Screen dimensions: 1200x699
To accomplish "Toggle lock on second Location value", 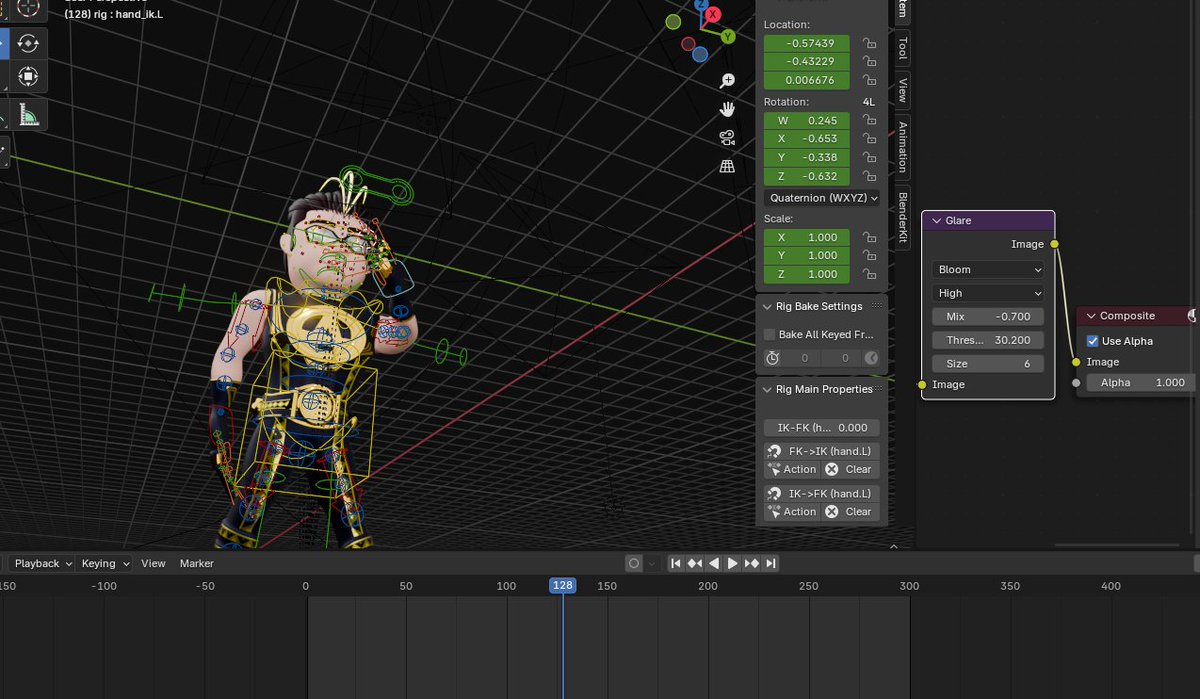I will click(870, 61).
